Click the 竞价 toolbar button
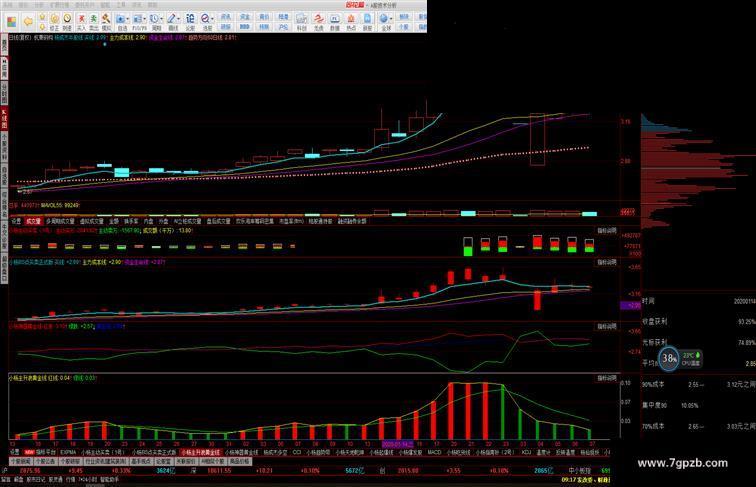Image resolution: width=756 pixels, height=487 pixels. coord(264,17)
